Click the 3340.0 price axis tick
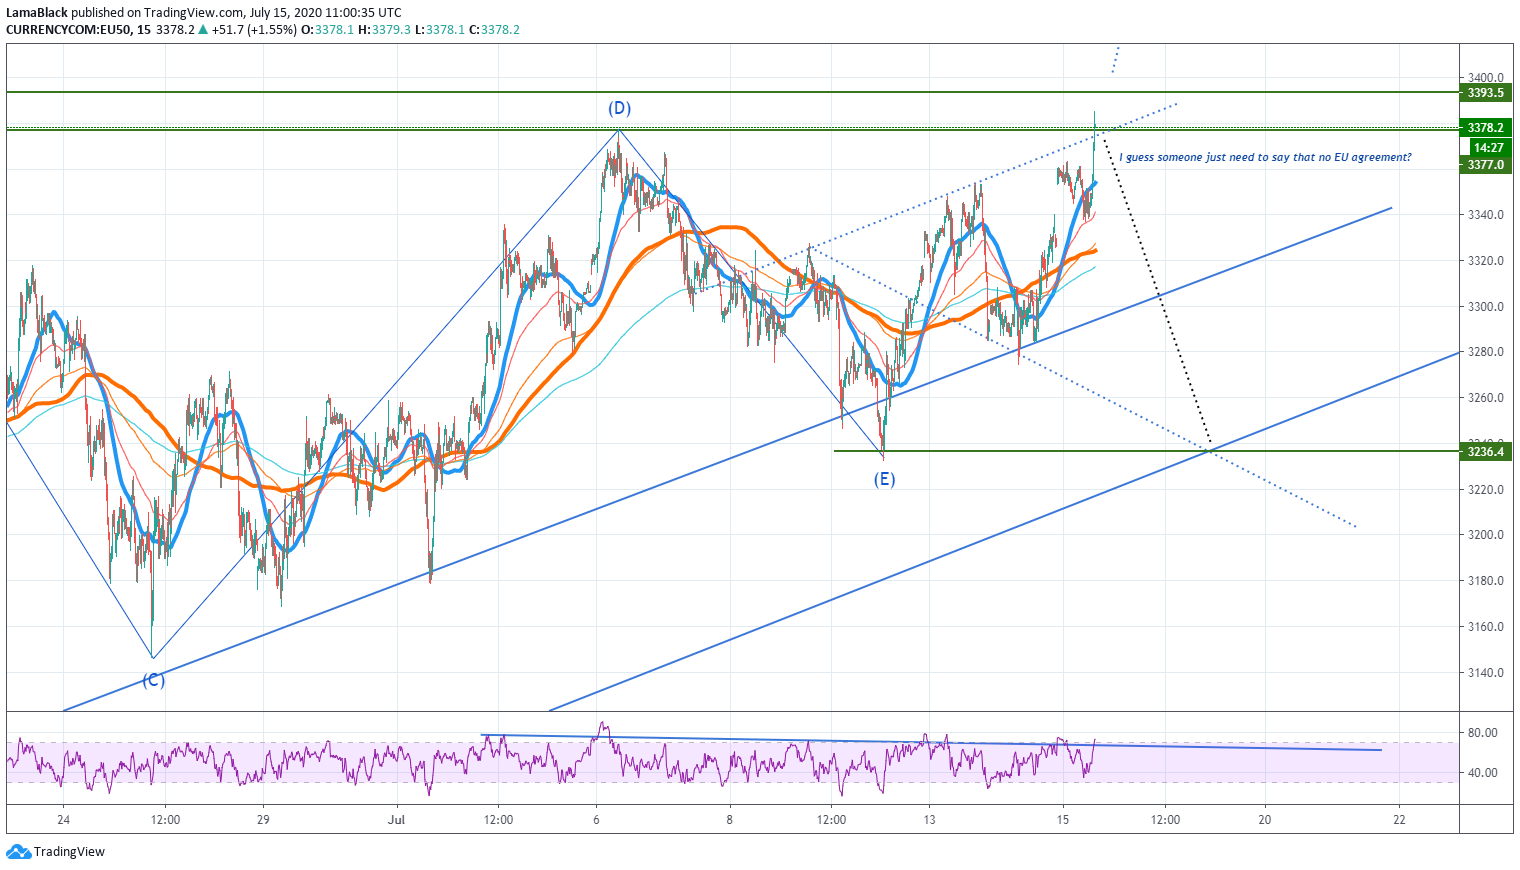This screenshot has width=1520, height=870. pos(1486,215)
